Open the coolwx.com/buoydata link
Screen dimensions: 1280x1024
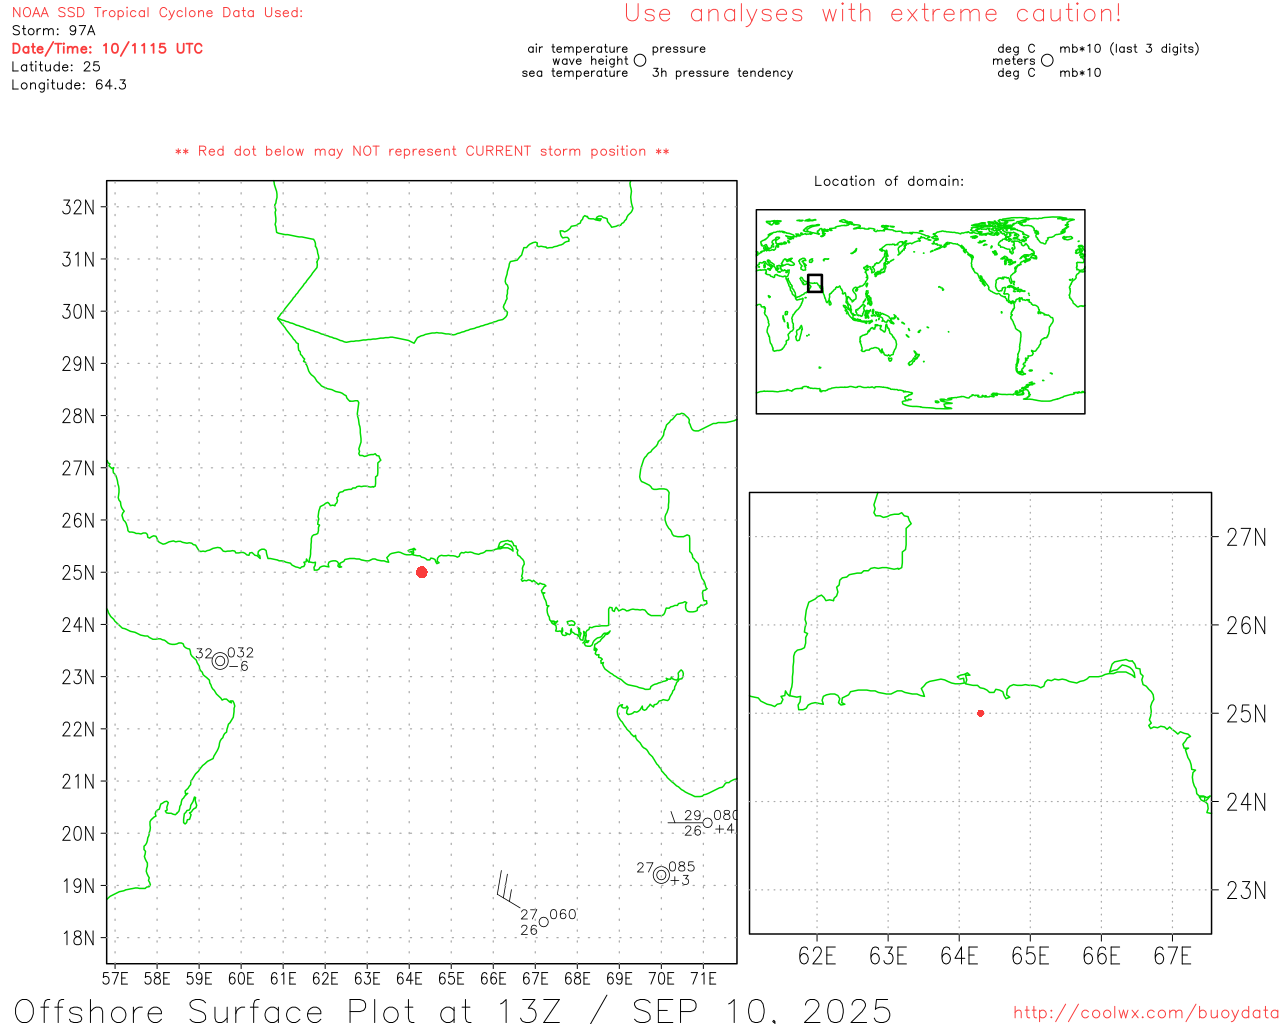tap(1146, 1013)
